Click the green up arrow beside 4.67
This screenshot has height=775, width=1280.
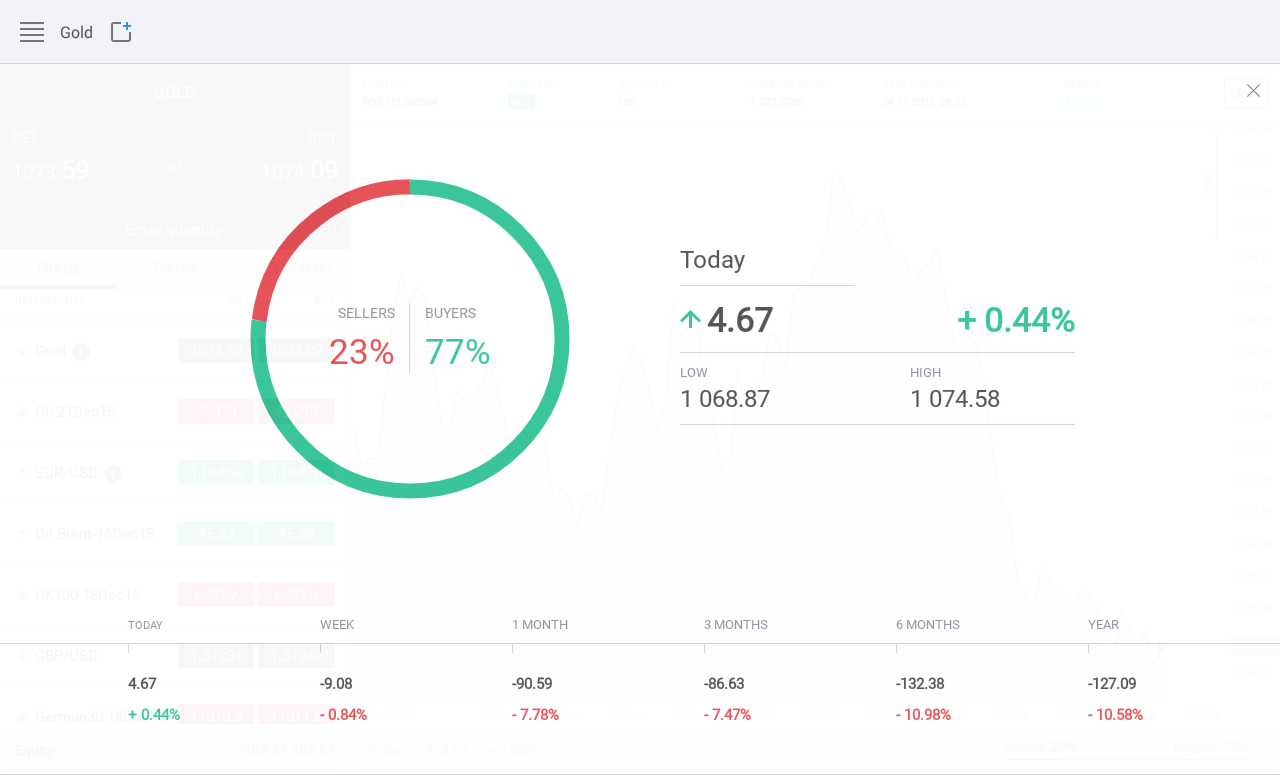coord(690,320)
